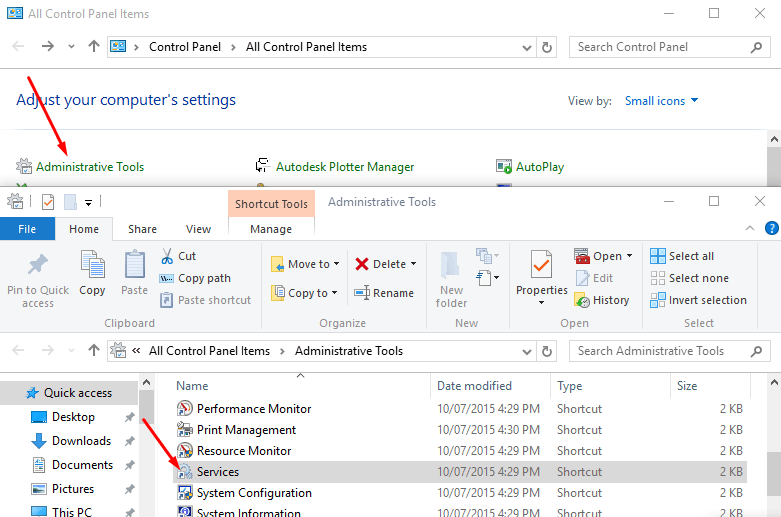Click the Copy button in Clipboard group
The width and height of the screenshot is (781, 517).
tap(92, 273)
